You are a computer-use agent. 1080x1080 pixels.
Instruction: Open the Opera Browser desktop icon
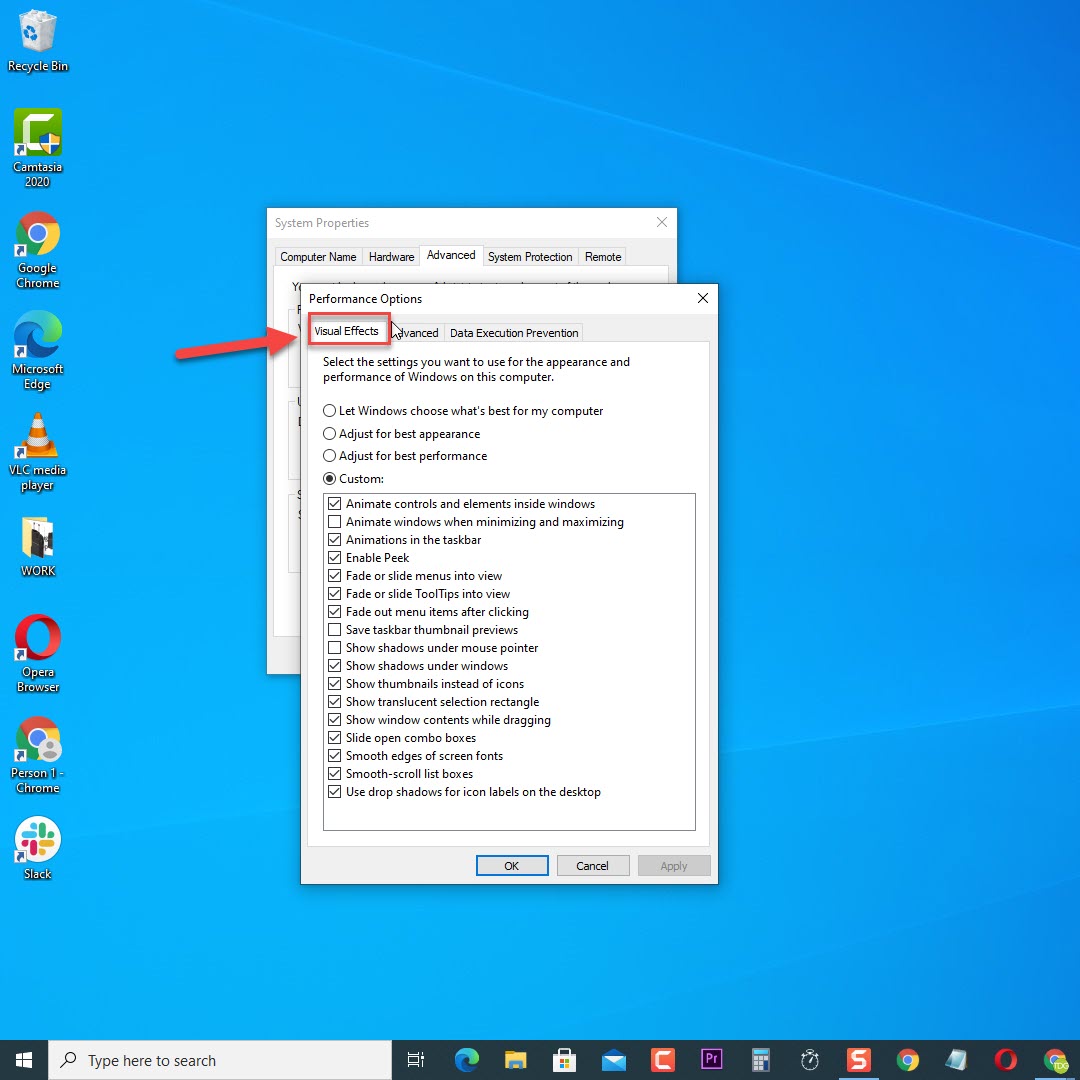coord(38,640)
